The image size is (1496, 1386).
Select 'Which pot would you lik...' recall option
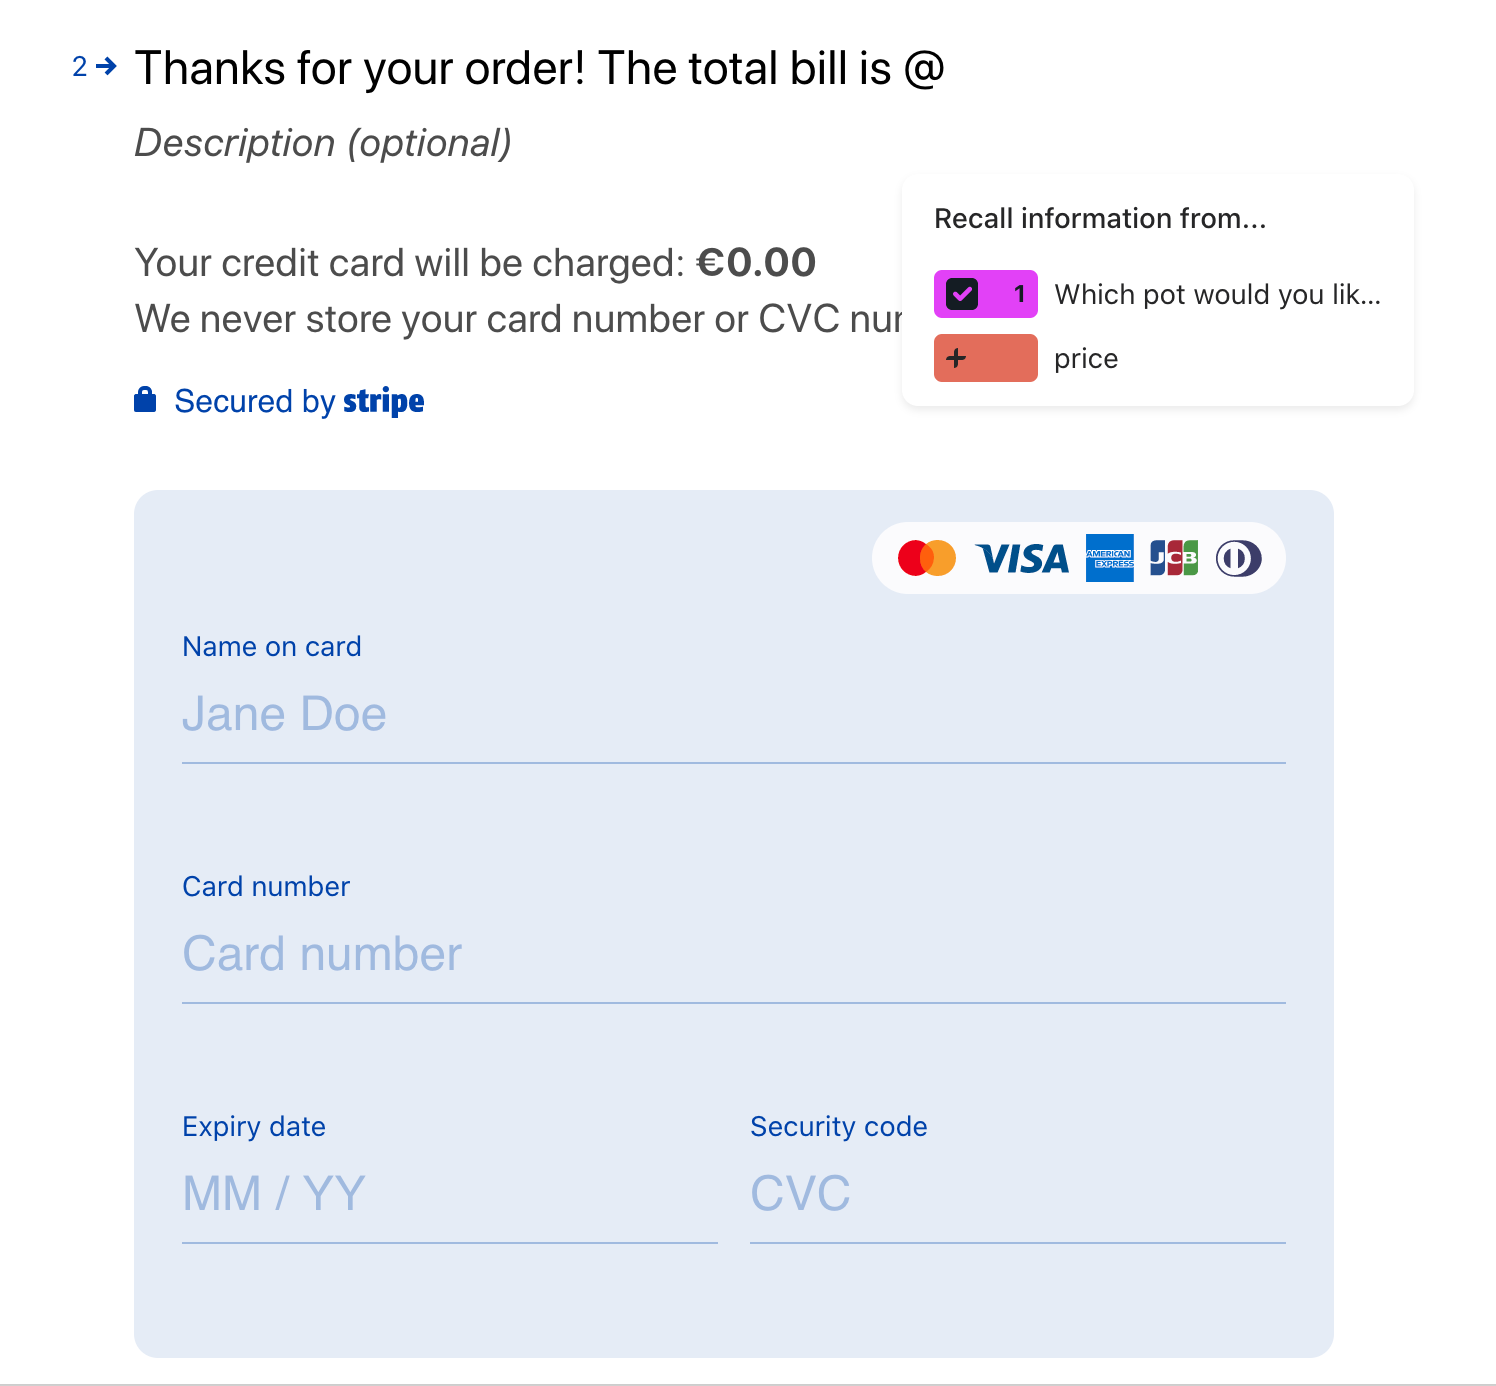[1158, 294]
